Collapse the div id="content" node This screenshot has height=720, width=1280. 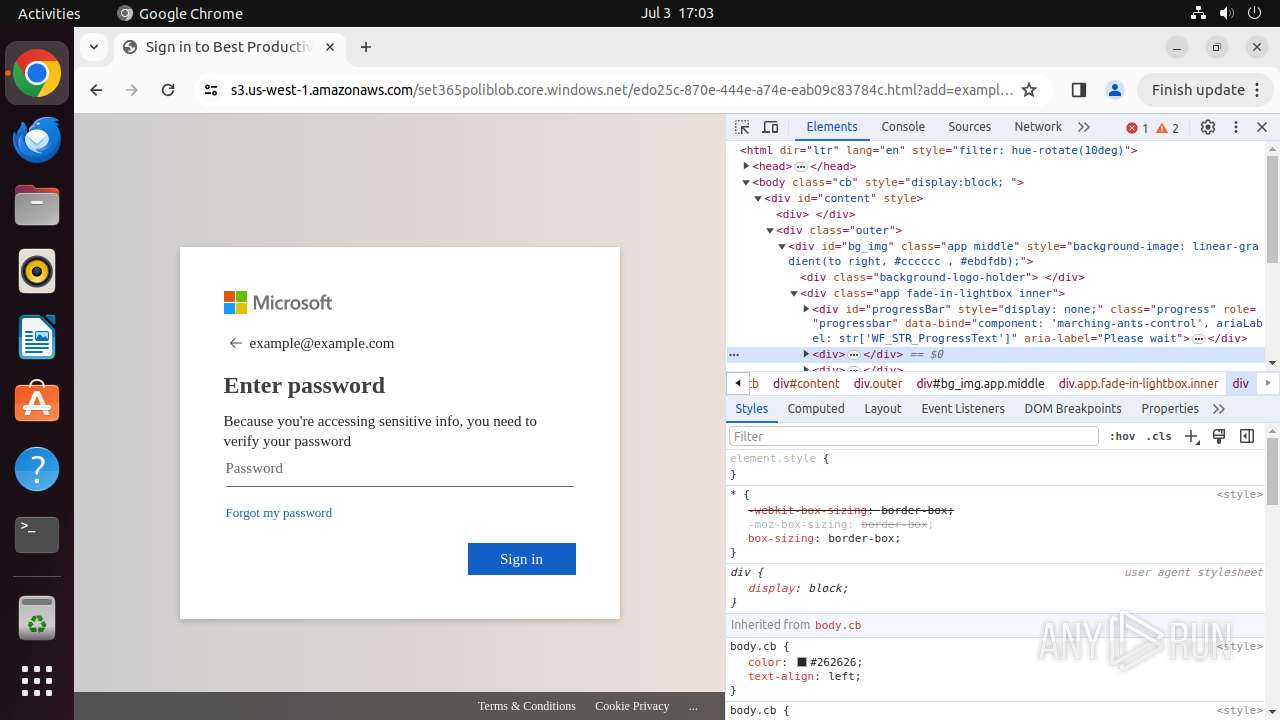point(758,198)
